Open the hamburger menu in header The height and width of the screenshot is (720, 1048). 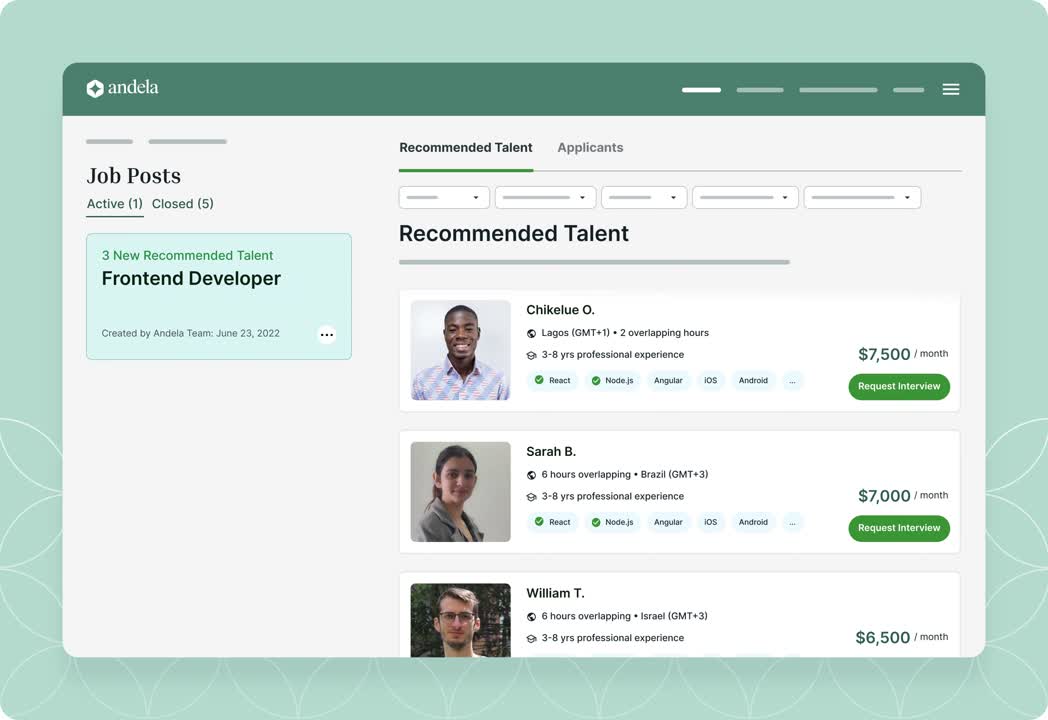click(951, 89)
